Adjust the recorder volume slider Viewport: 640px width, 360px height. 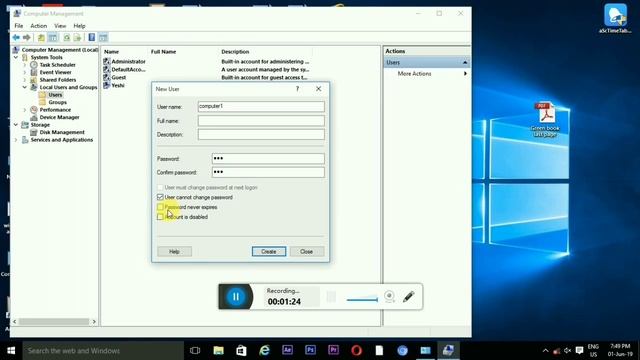(362, 299)
